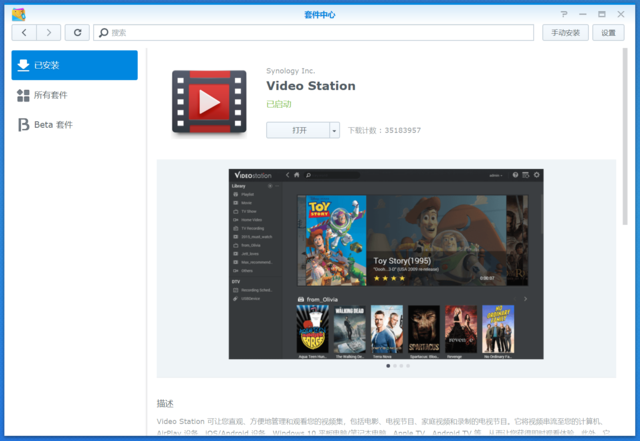Click the 手动安装 button
The height and width of the screenshot is (441, 640).
click(565, 33)
